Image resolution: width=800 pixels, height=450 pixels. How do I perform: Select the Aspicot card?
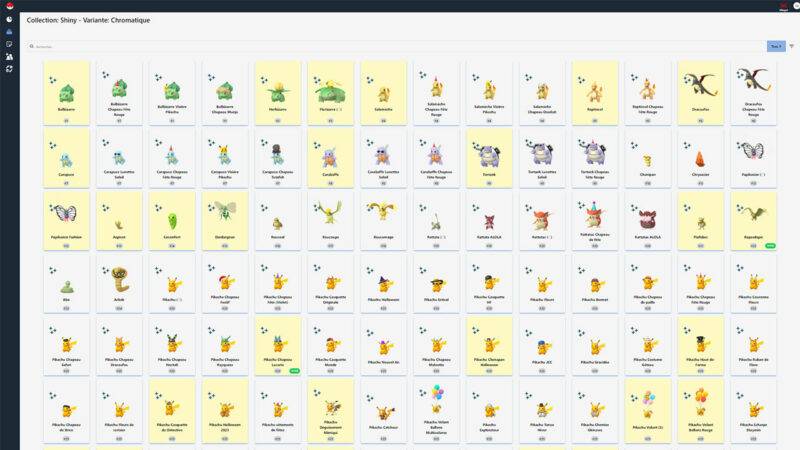point(119,220)
